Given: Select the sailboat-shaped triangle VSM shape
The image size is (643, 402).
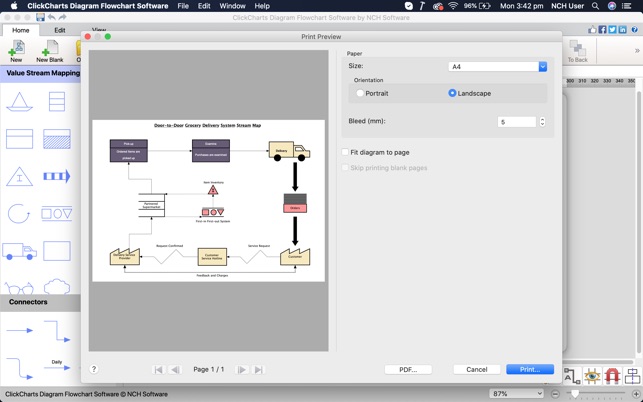Looking at the screenshot, I should coord(19,101).
